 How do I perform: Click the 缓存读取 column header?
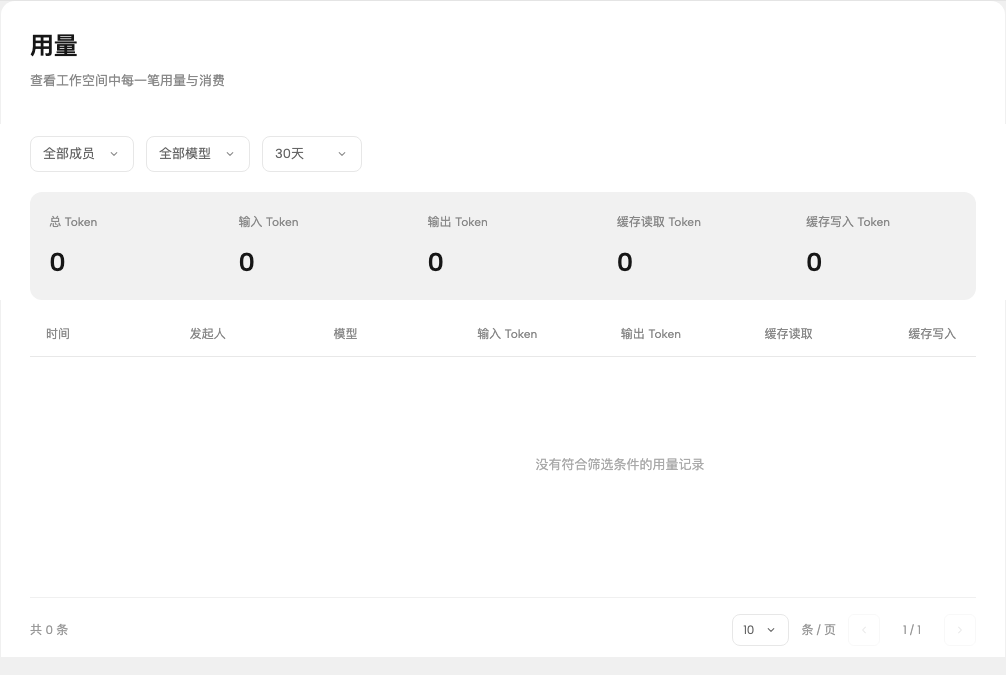pos(789,334)
